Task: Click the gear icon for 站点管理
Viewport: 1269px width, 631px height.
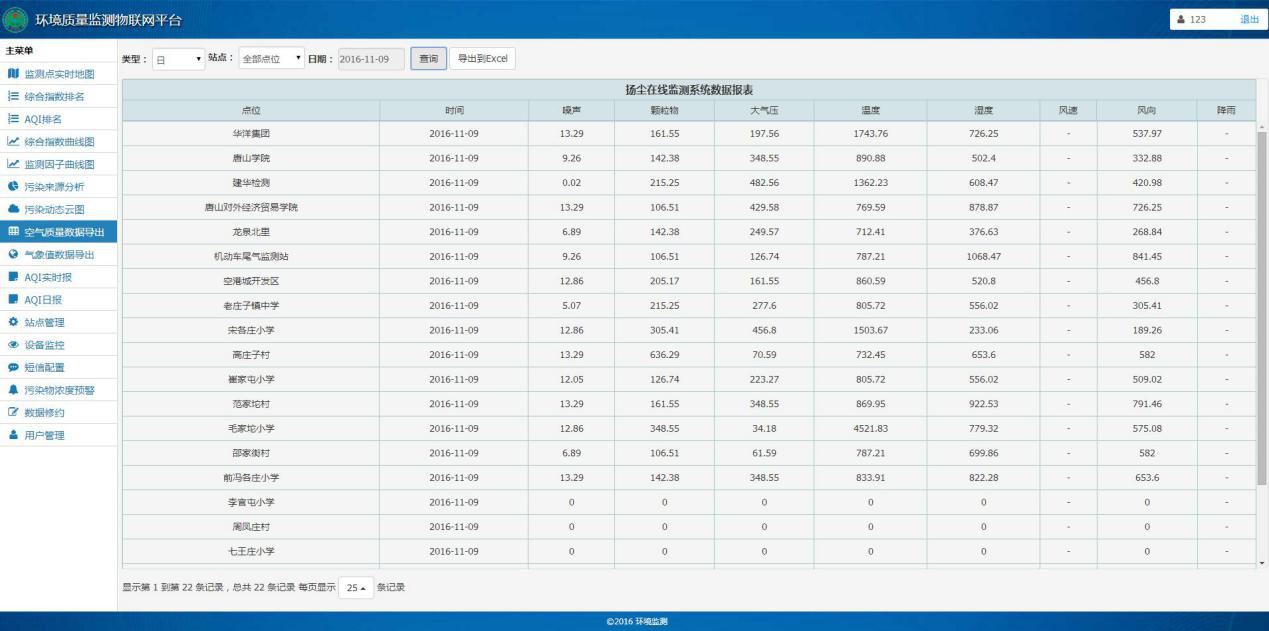Action: (13, 322)
